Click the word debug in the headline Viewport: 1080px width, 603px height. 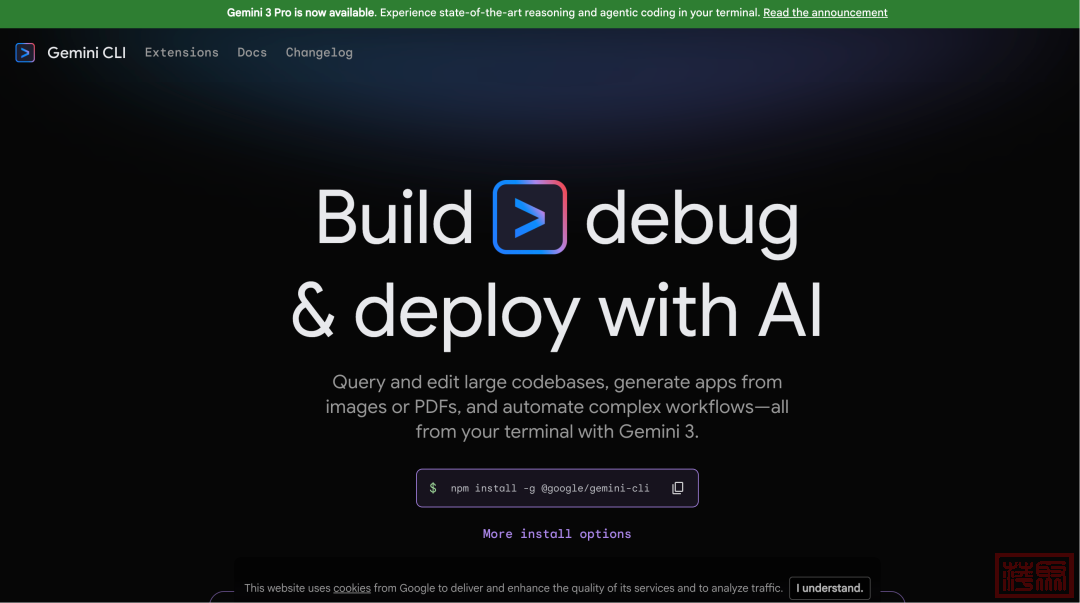coord(692,219)
